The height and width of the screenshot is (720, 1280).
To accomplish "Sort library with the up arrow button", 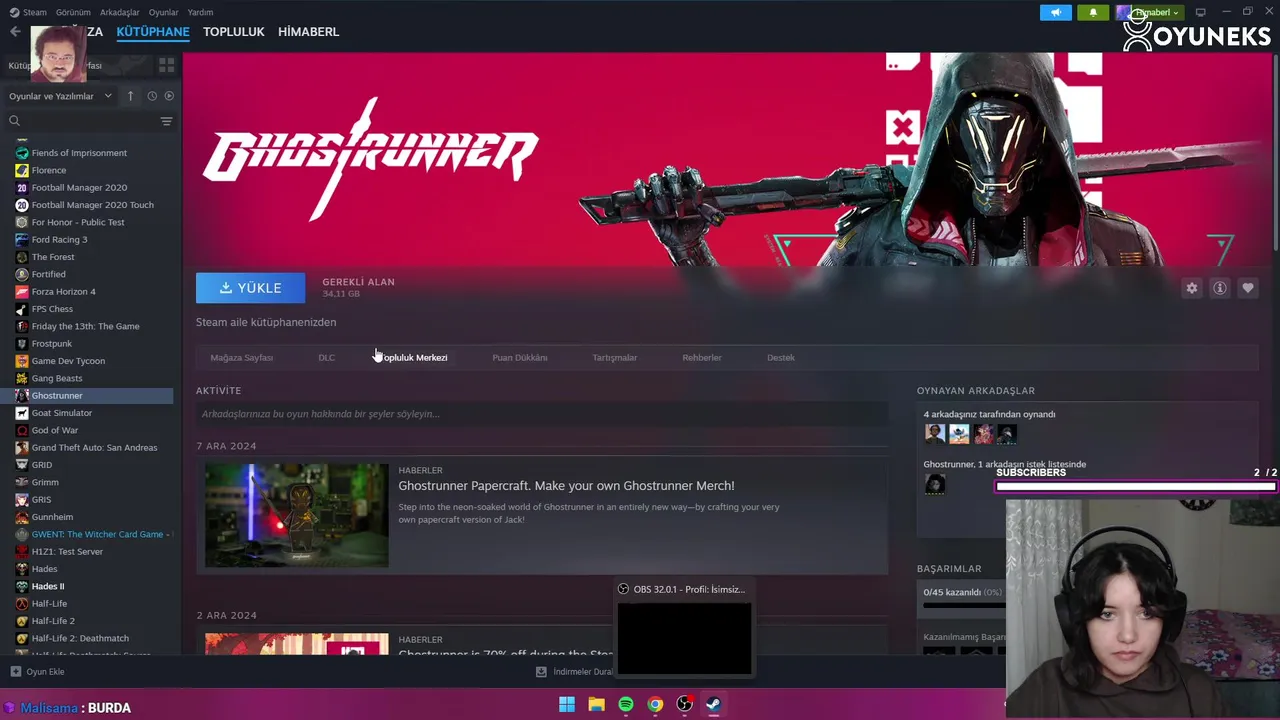I will pos(130,96).
